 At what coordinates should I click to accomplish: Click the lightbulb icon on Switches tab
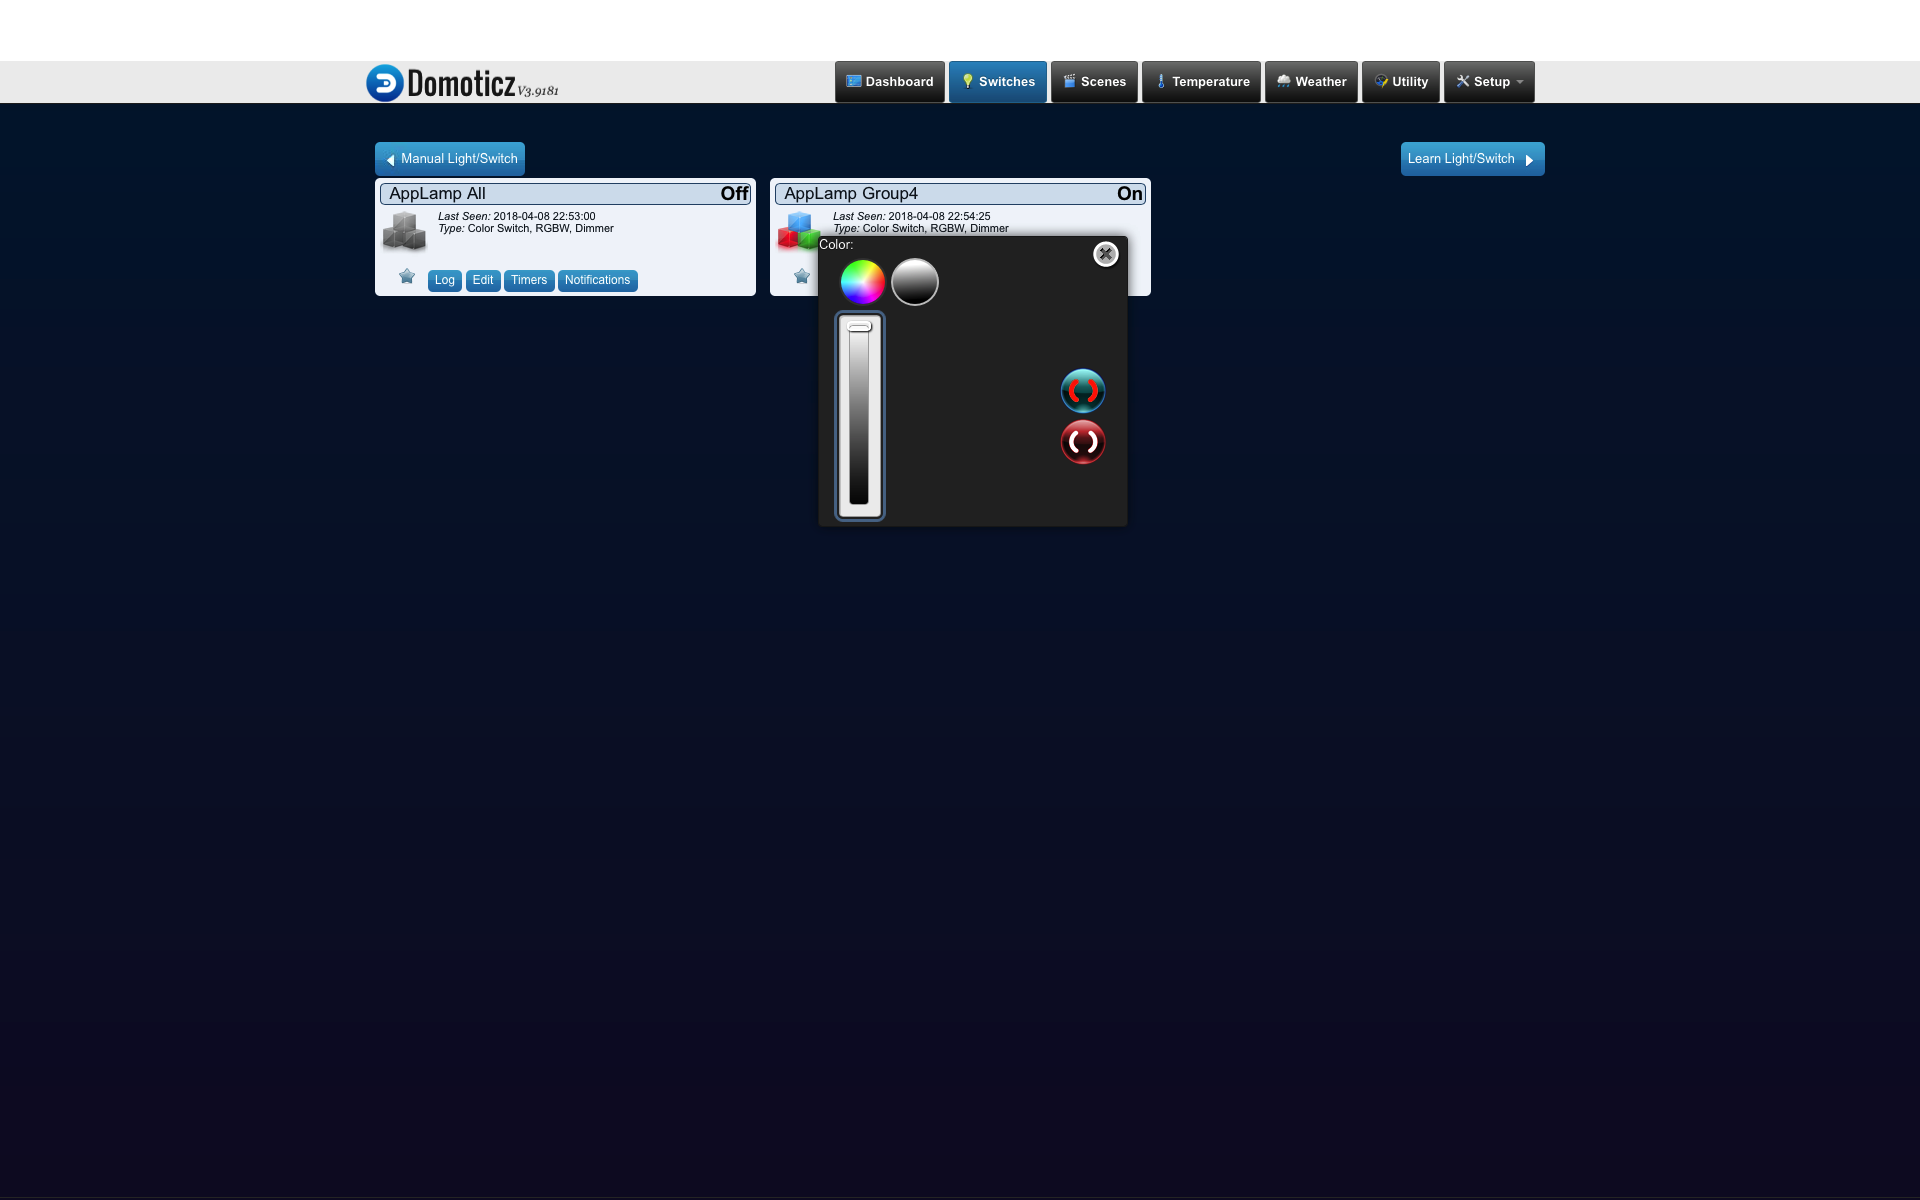point(966,81)
